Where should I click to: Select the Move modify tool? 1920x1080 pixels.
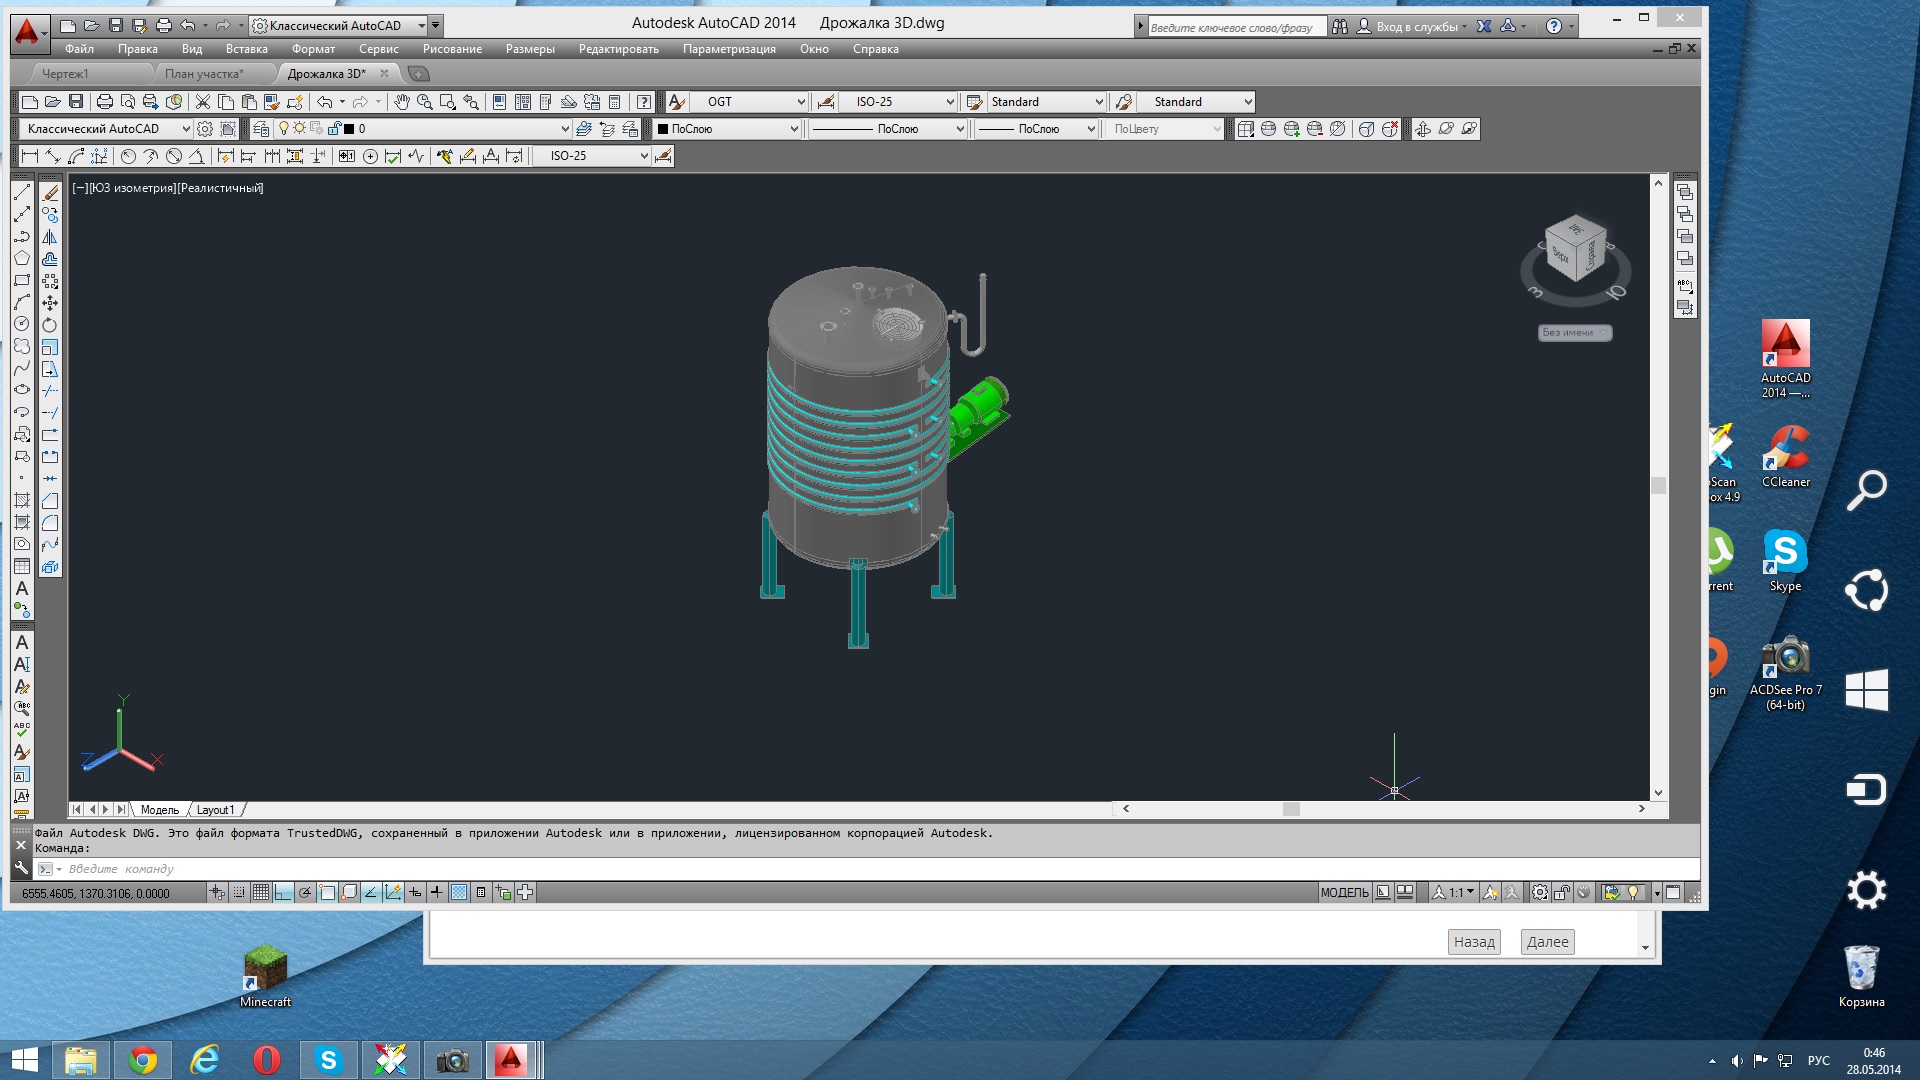point(50,302)
